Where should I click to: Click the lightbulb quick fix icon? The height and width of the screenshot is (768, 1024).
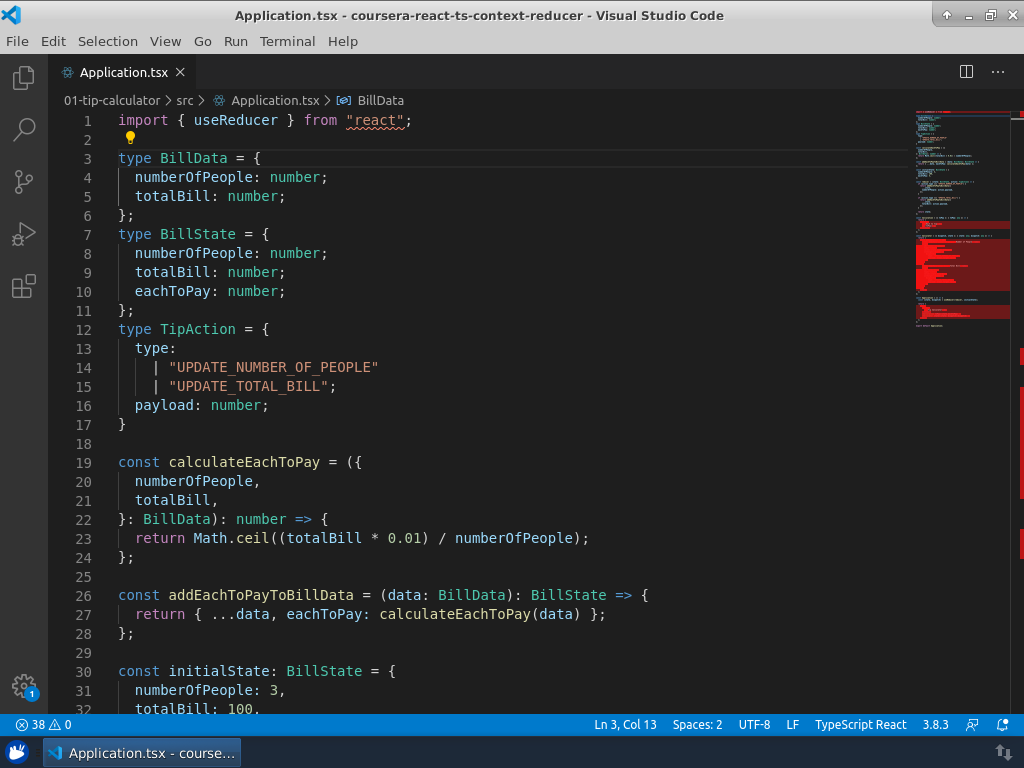tap(130, 138)
